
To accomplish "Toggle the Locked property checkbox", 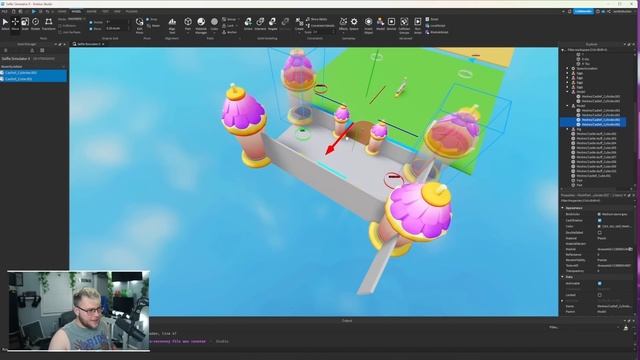I will click(x=600, y=295).
